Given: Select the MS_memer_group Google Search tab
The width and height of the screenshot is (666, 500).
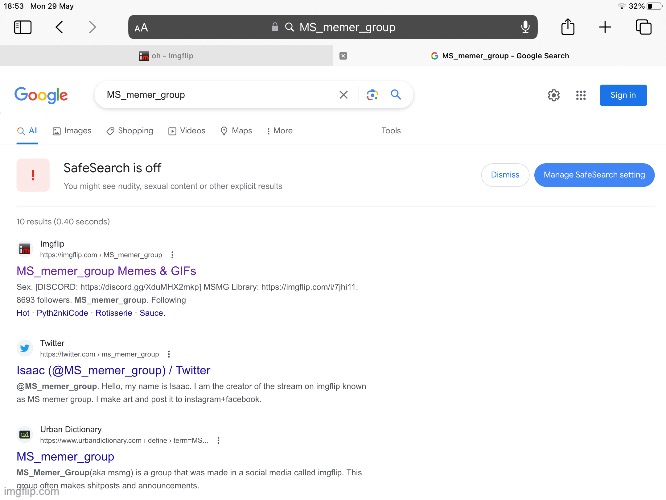Looking at the screenshot, I should (x=500, y=56).
